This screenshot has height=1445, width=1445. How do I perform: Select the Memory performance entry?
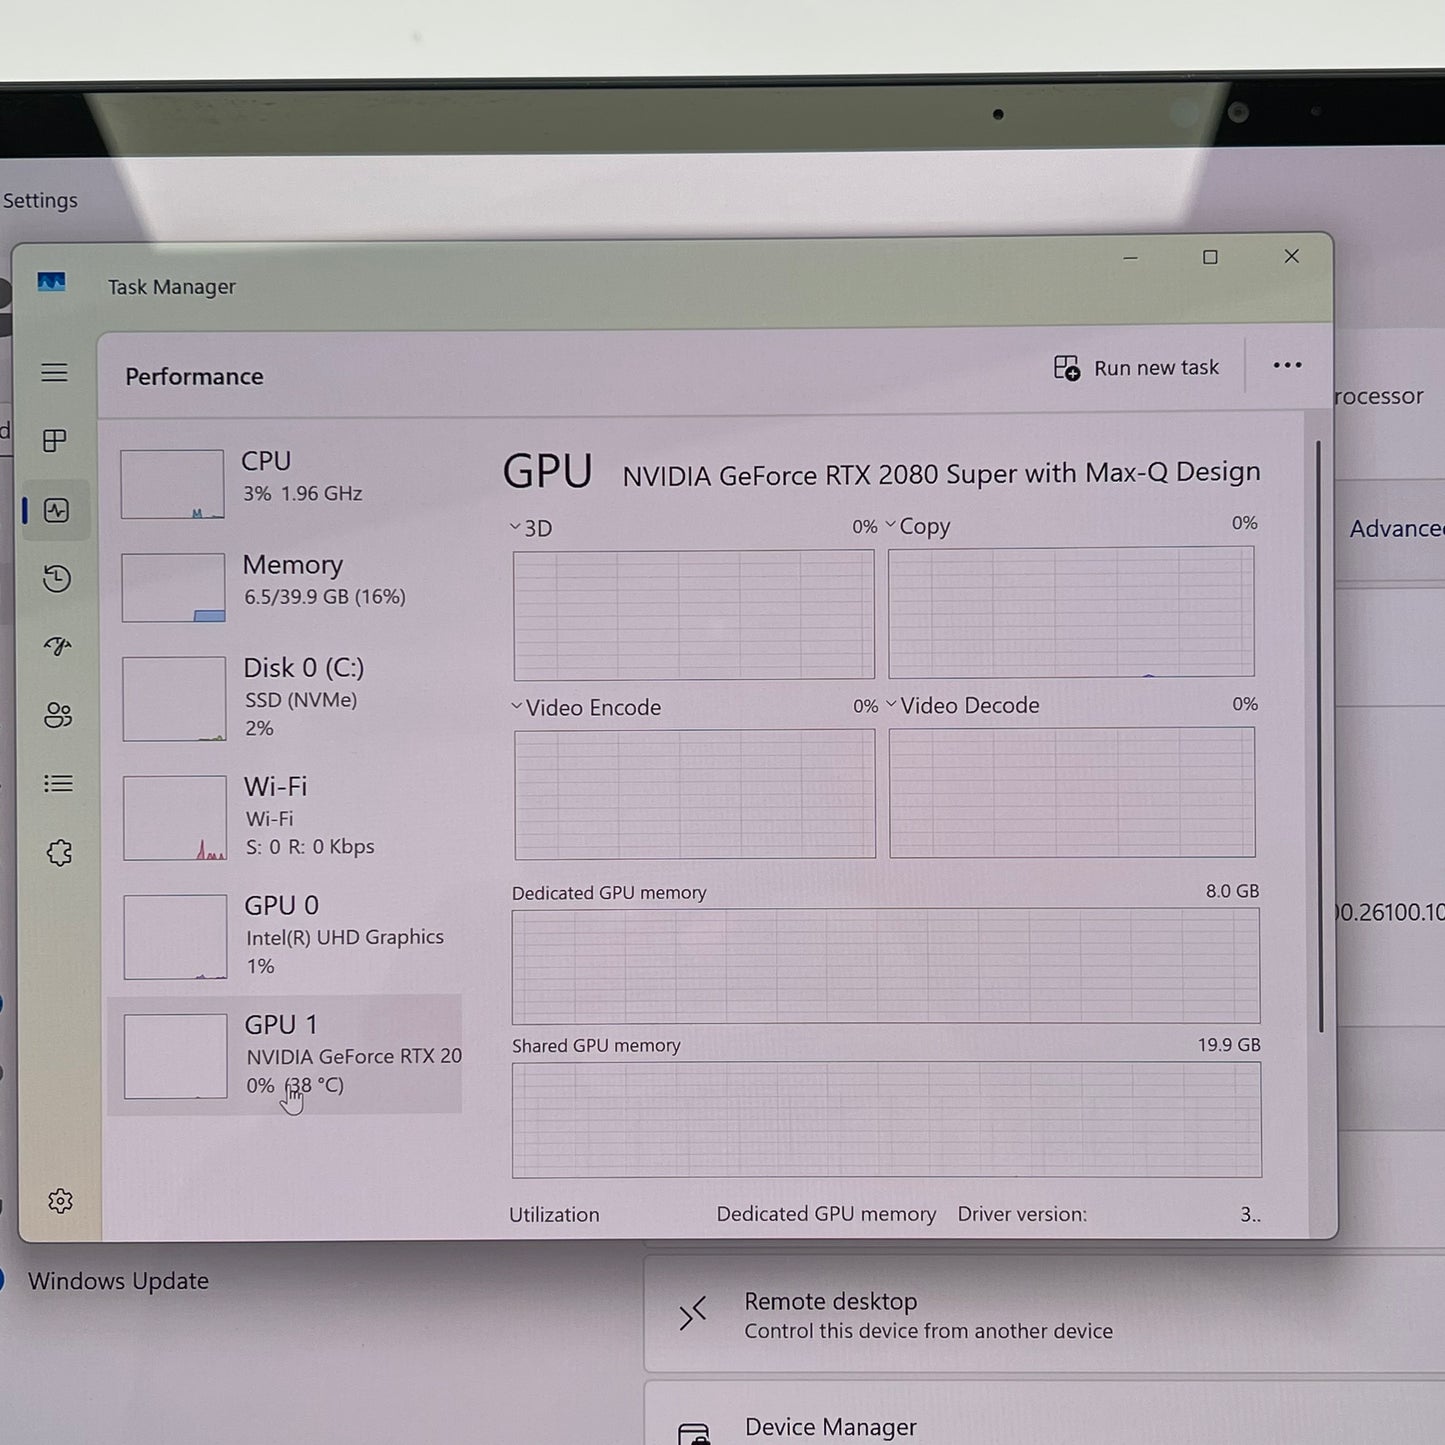[x=285, y=586]
